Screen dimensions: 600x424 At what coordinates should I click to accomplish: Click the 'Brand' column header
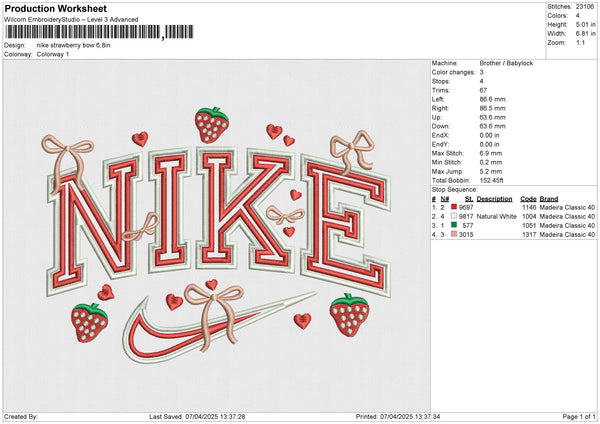coord(549,199)
